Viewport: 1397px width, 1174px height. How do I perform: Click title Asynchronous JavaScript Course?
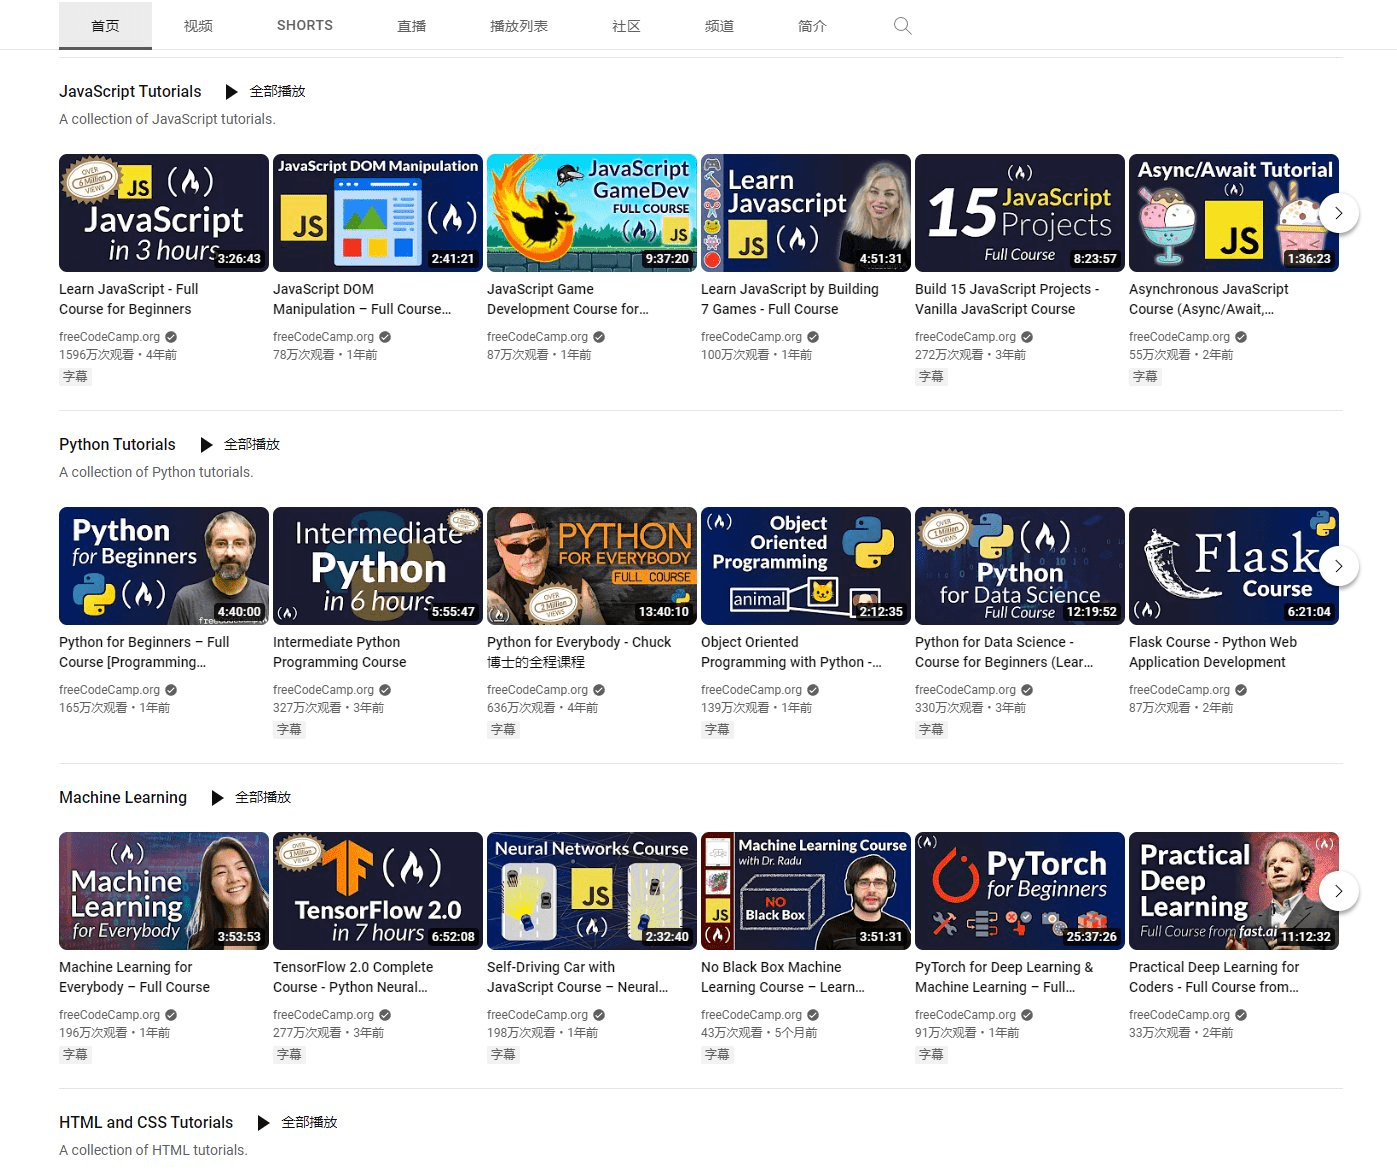1209,299
